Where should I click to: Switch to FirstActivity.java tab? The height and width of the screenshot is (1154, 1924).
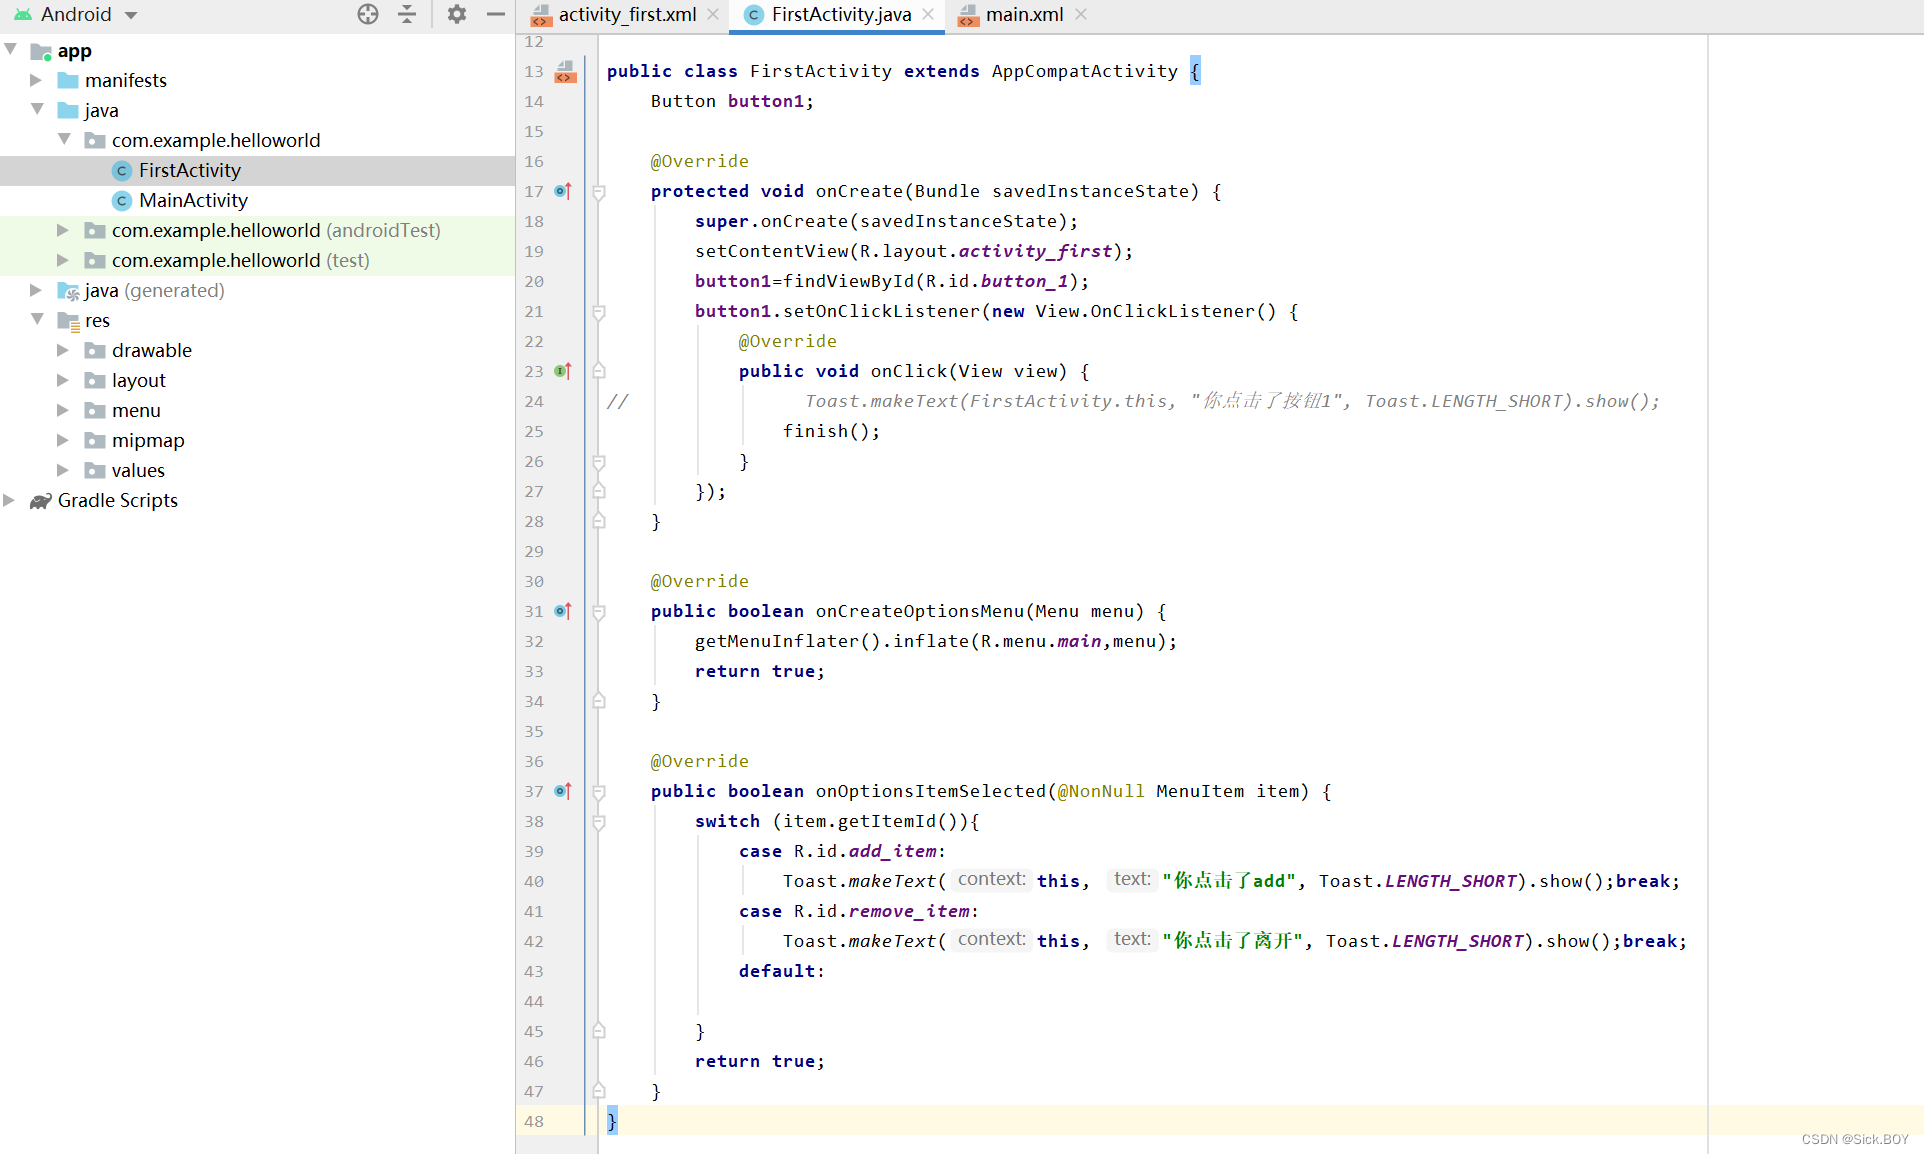[x=841, y=14]
